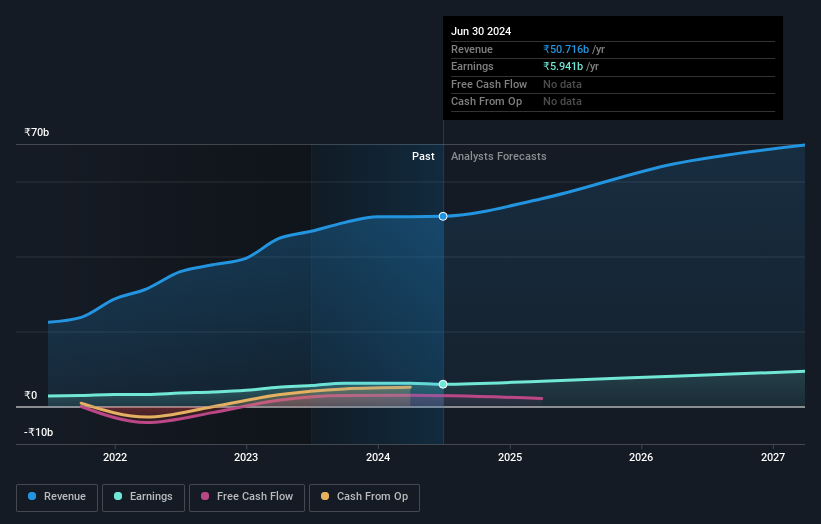Toggle the Revenue legend button
The image size is (821, 524).
click(57, 497)
